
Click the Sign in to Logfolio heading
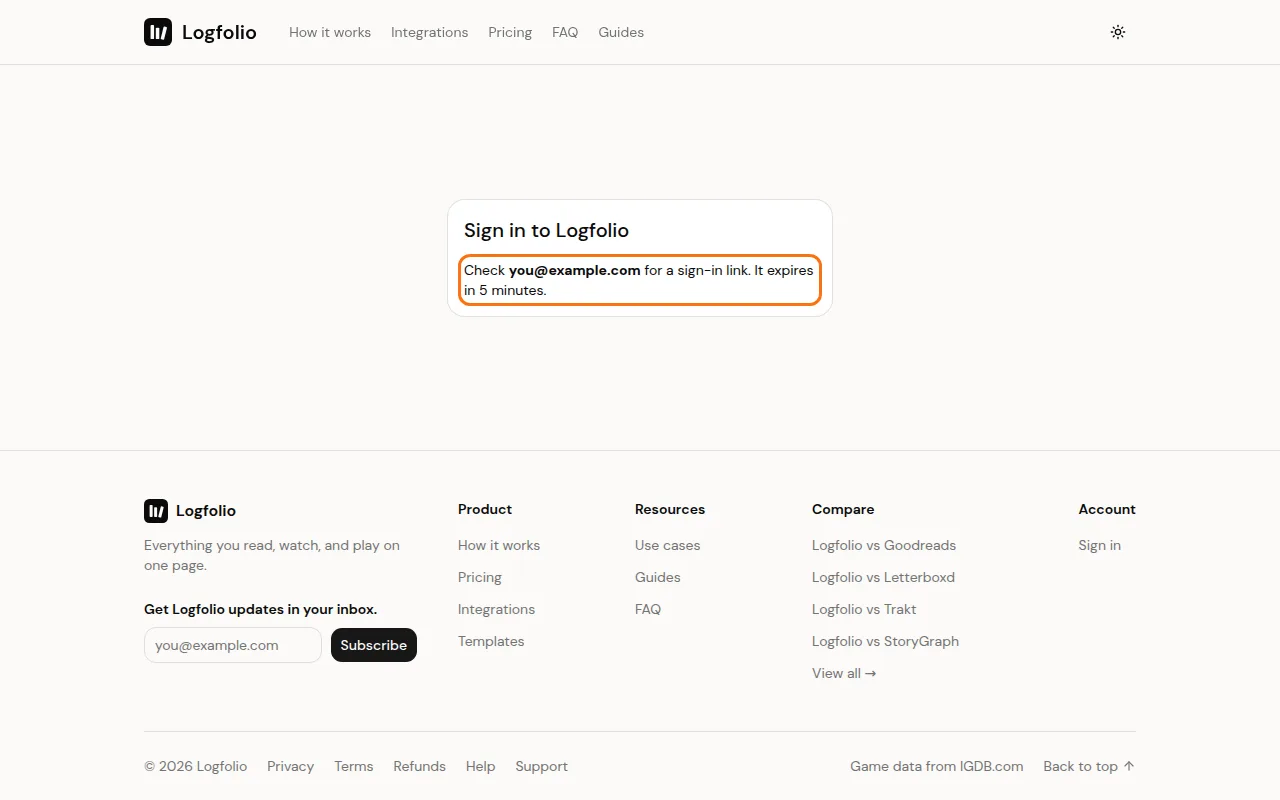546,230
